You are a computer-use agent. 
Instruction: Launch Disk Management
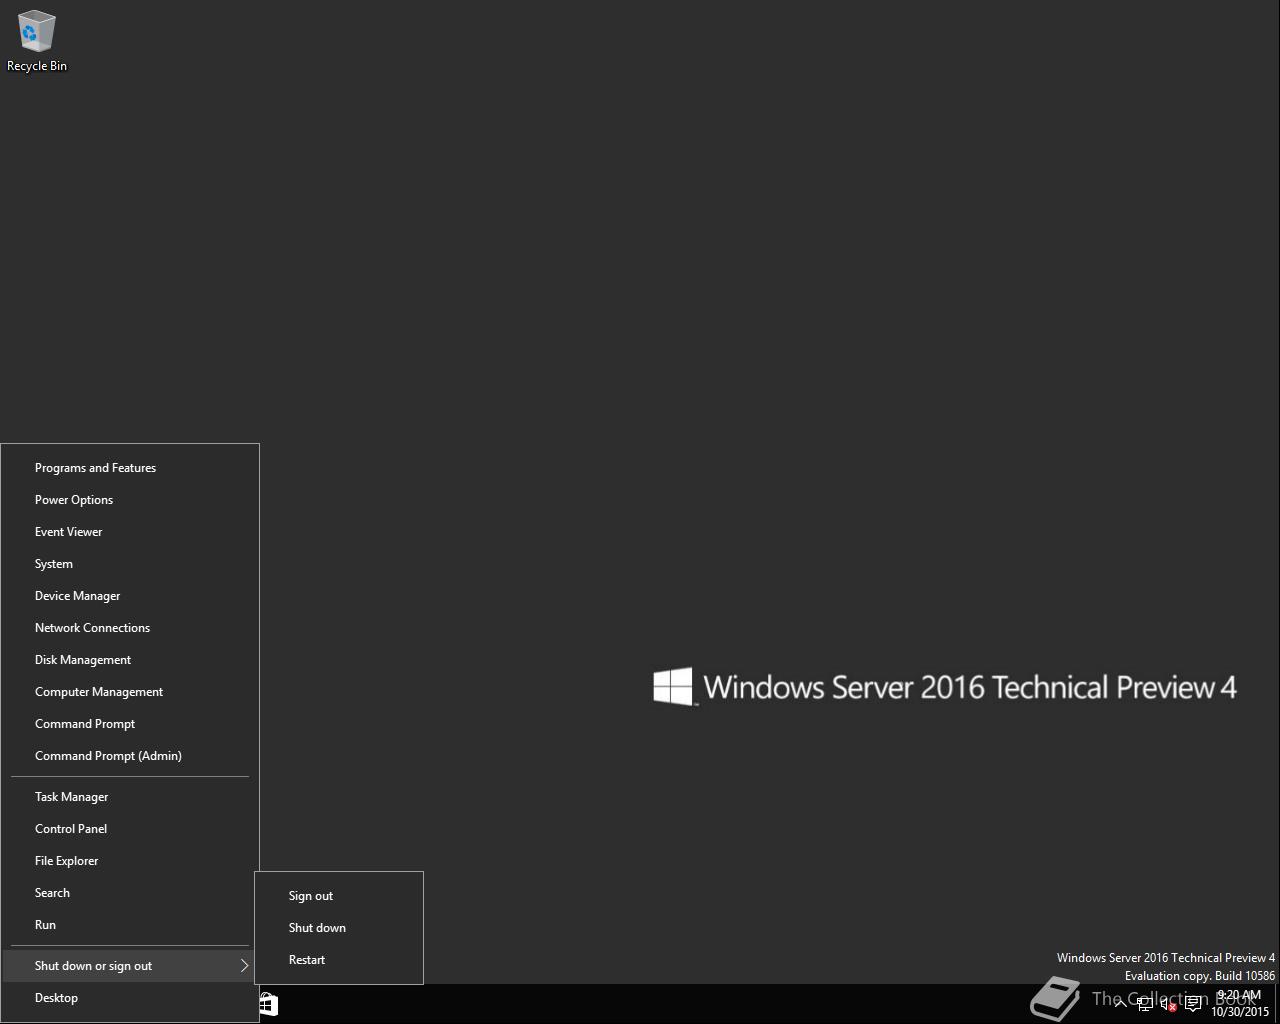point(130,660)
